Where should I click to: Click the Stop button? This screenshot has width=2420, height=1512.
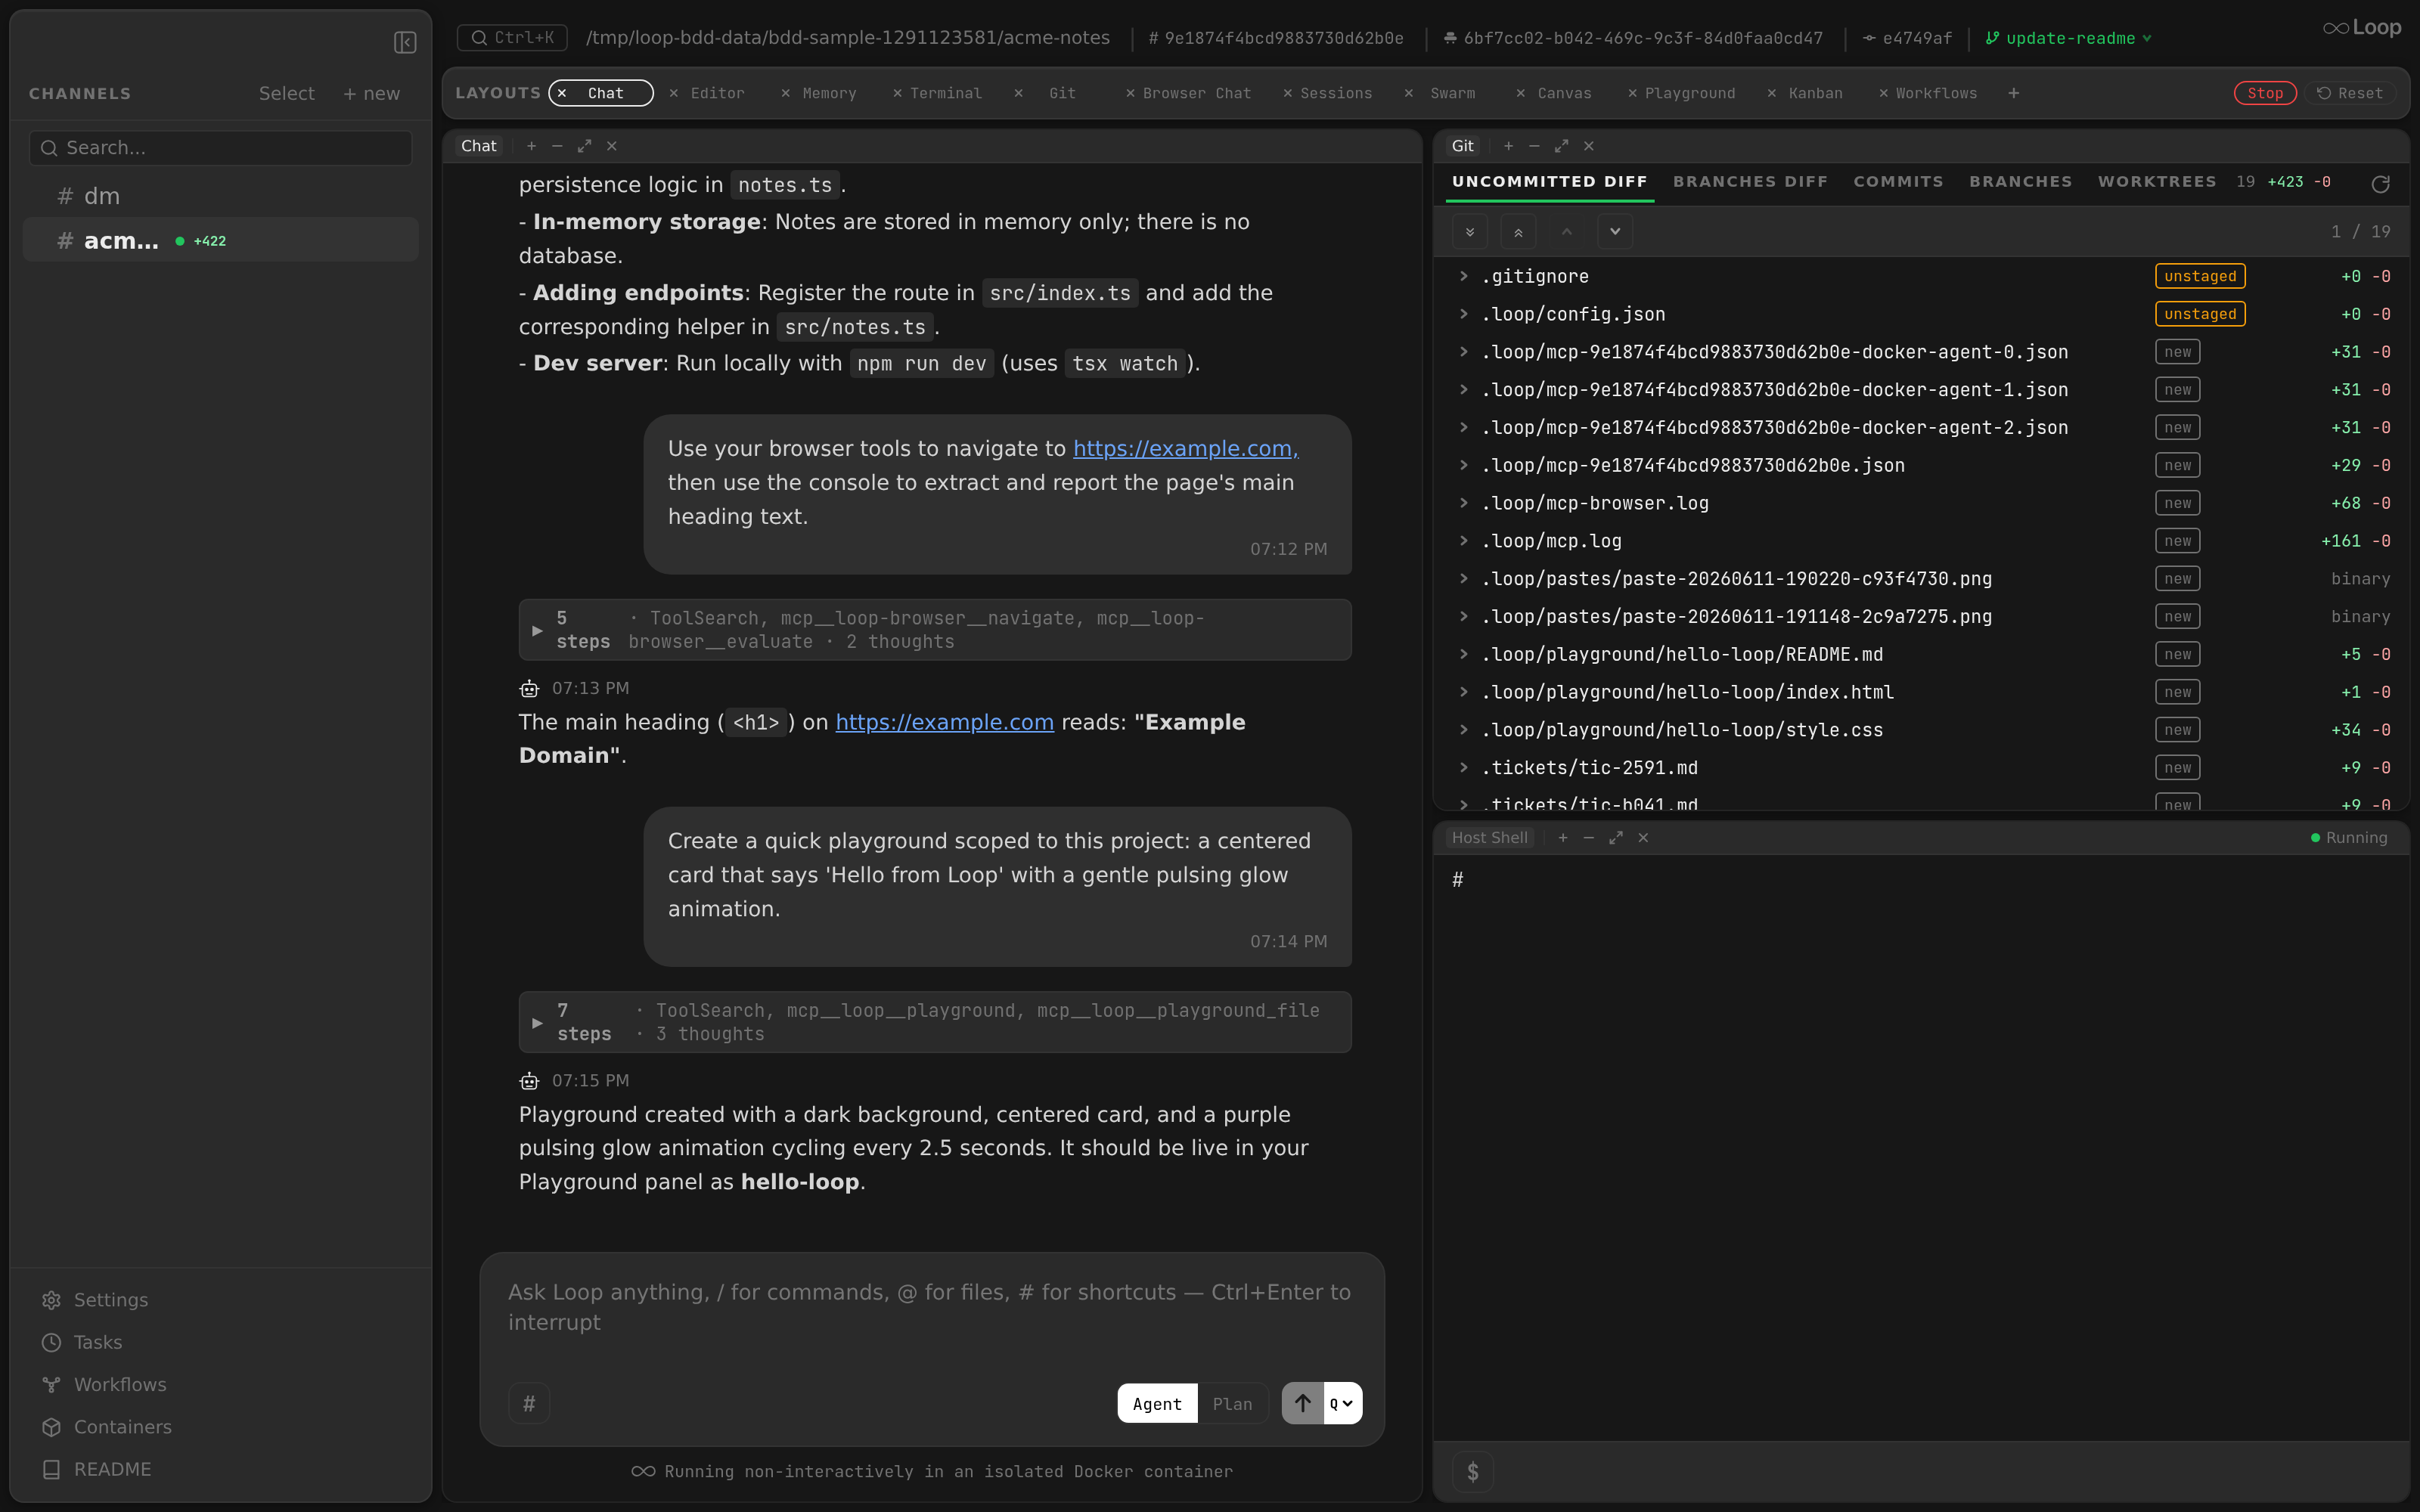pos(2265,93)
